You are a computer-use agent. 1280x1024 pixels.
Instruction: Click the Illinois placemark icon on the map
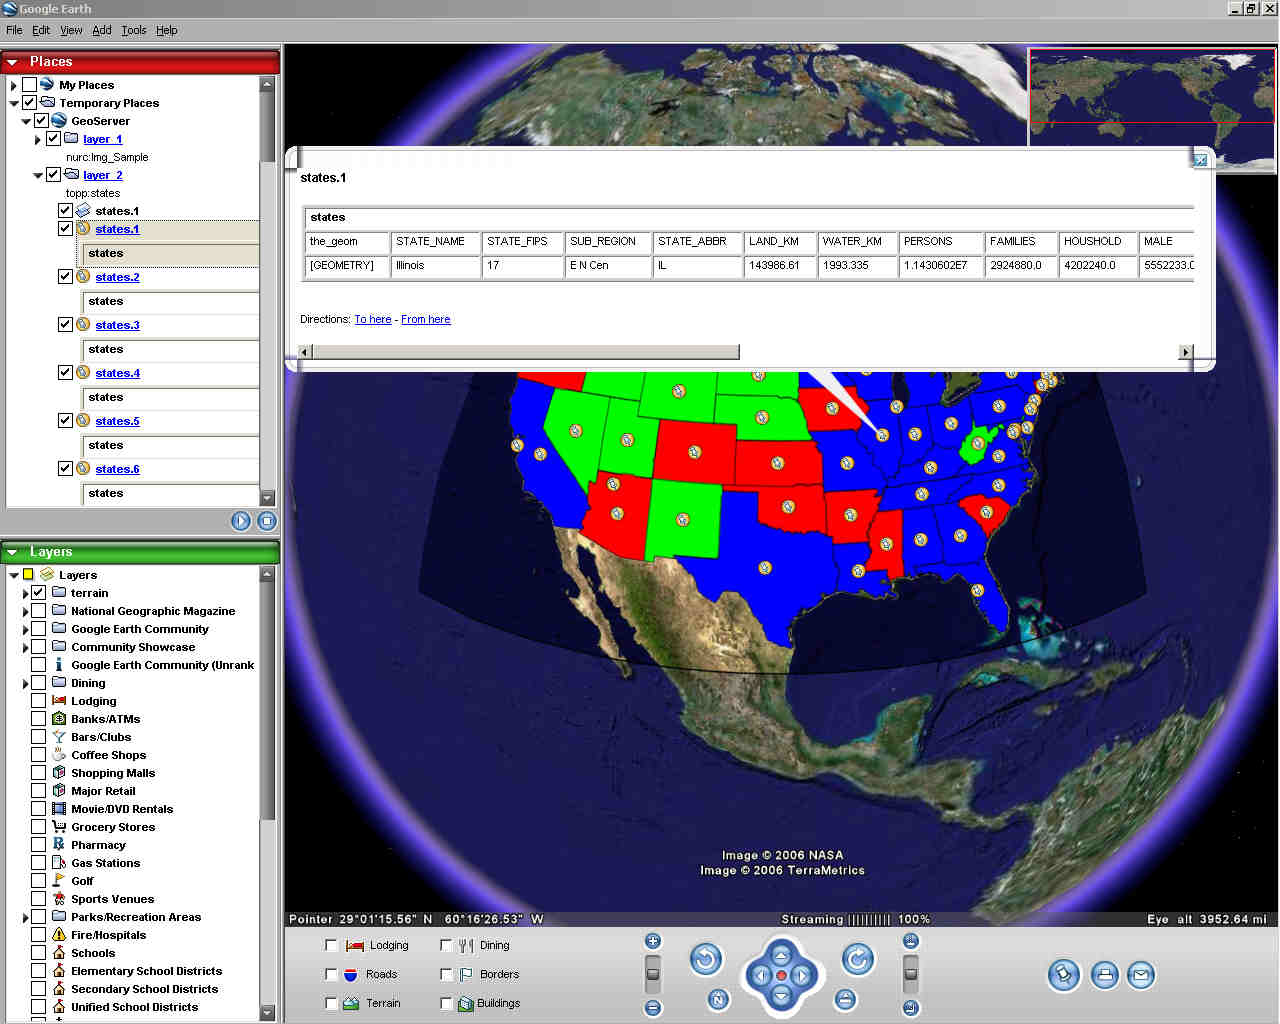[882, 434]
